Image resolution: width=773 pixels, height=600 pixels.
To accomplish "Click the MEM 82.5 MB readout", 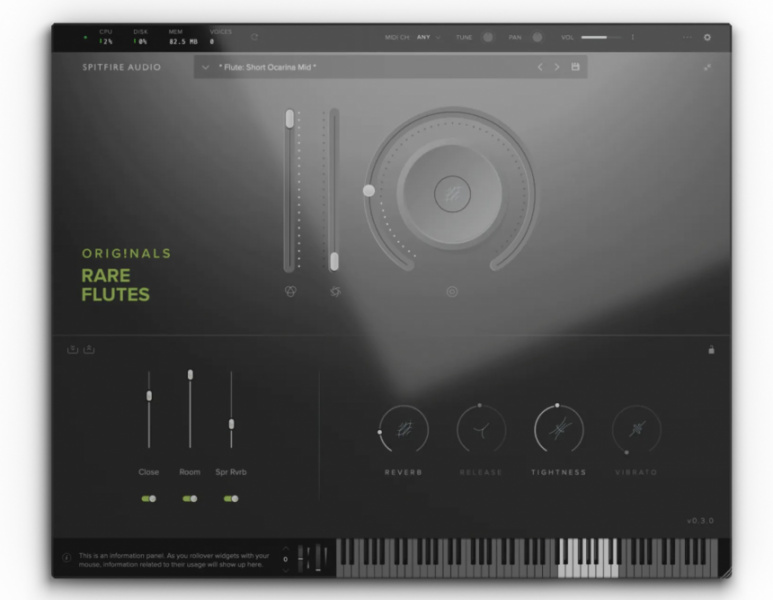I will 183,37.
